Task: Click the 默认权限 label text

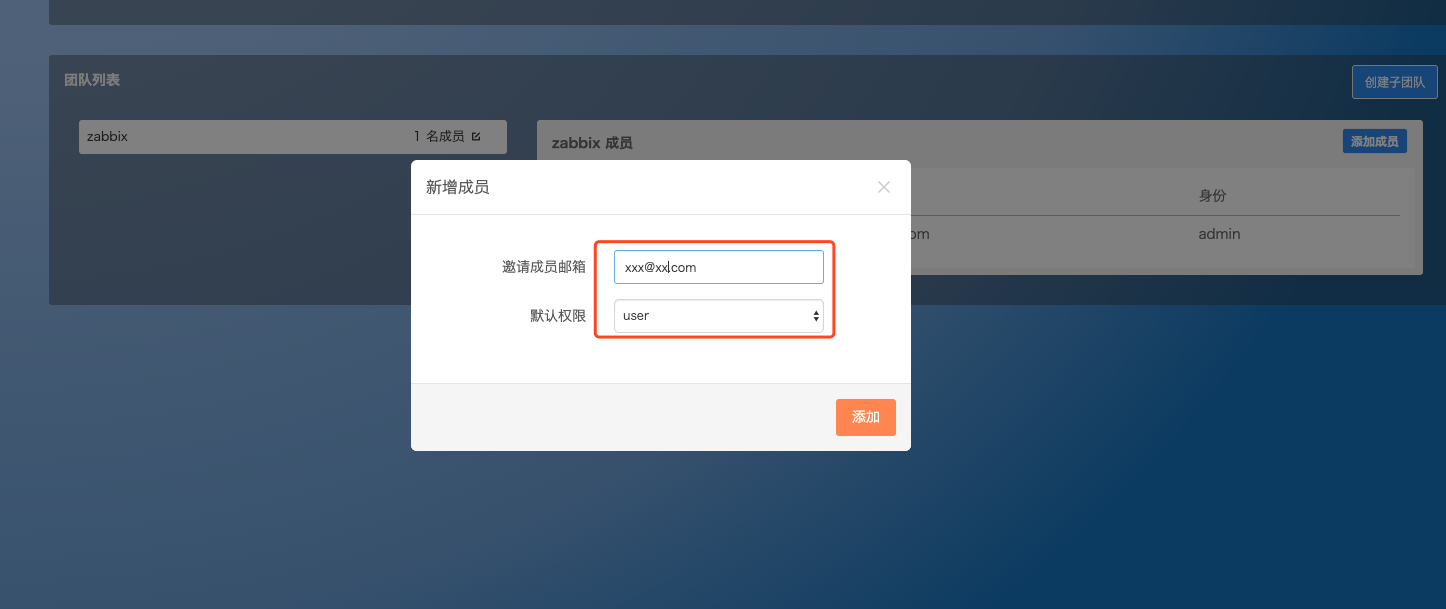Action: [x=557, y=315]
